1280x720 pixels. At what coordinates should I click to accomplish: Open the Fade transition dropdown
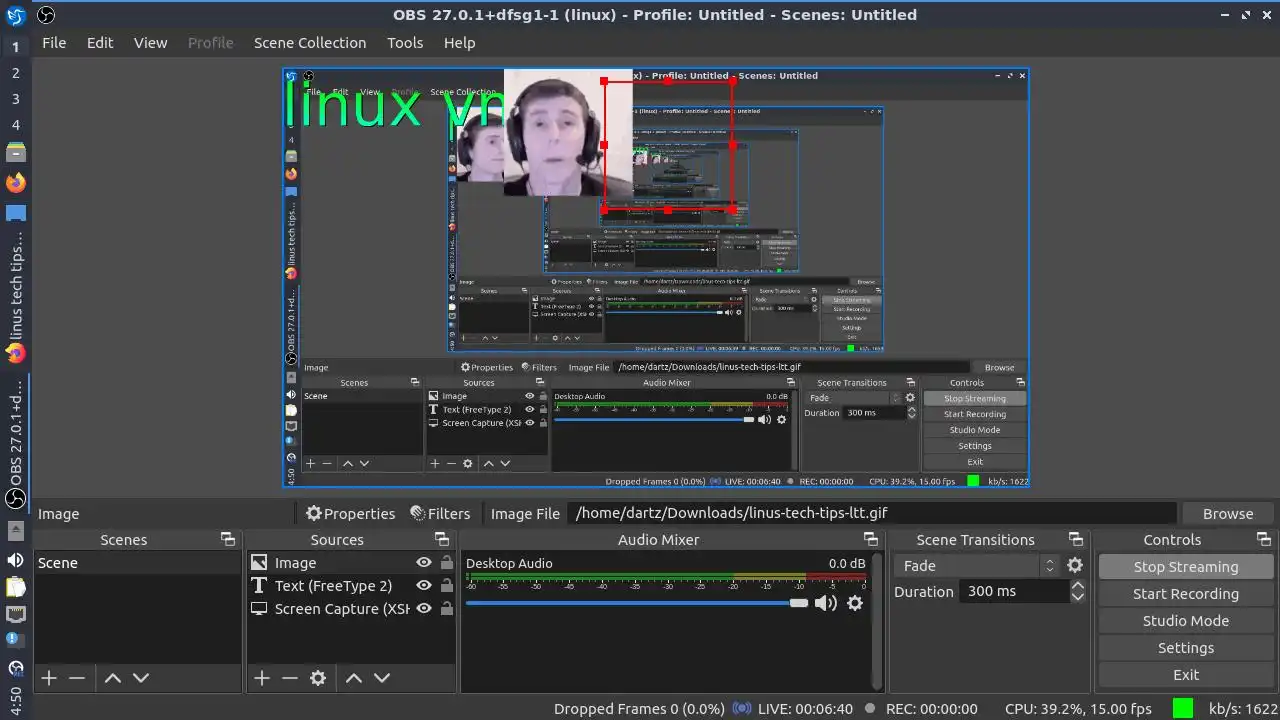click(976, 565)
